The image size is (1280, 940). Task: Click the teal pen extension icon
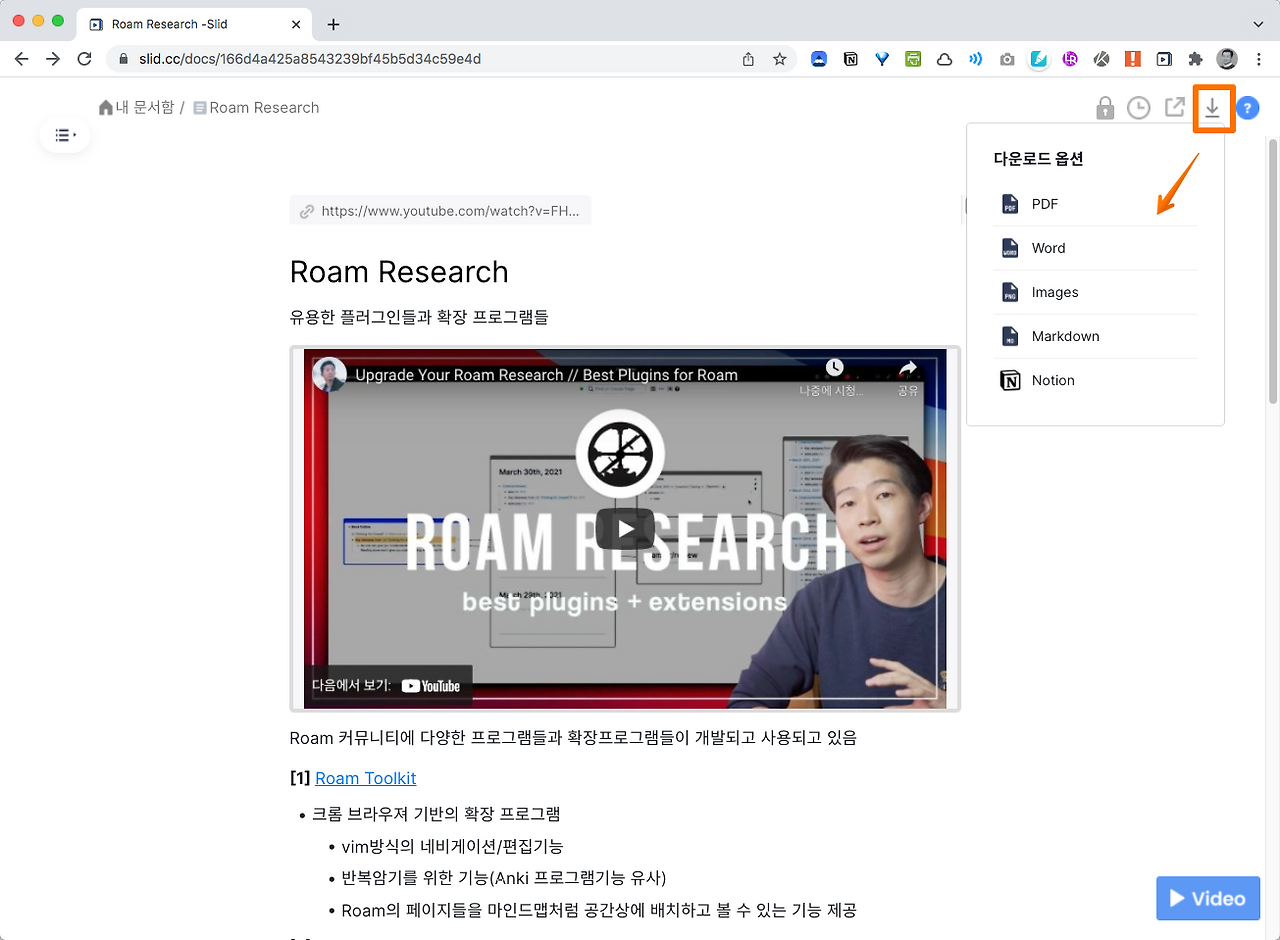click(1038, 59)
